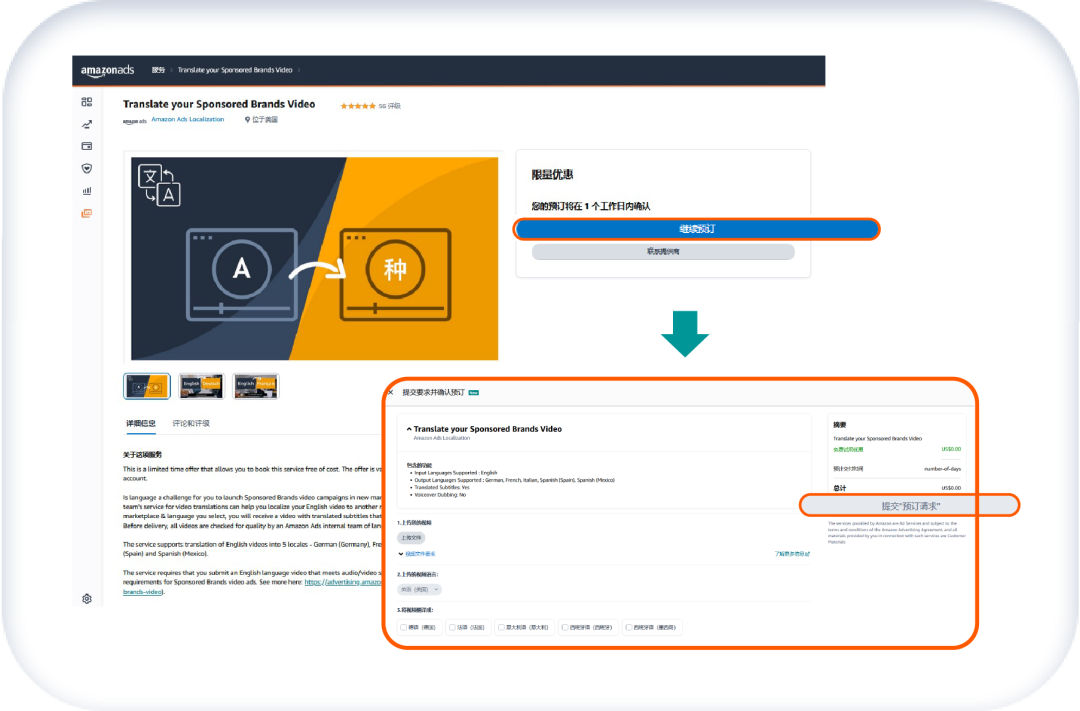Click the 位于美国 location text
This screenshot has height=711, width=1080.
click(x=264, y=120)
